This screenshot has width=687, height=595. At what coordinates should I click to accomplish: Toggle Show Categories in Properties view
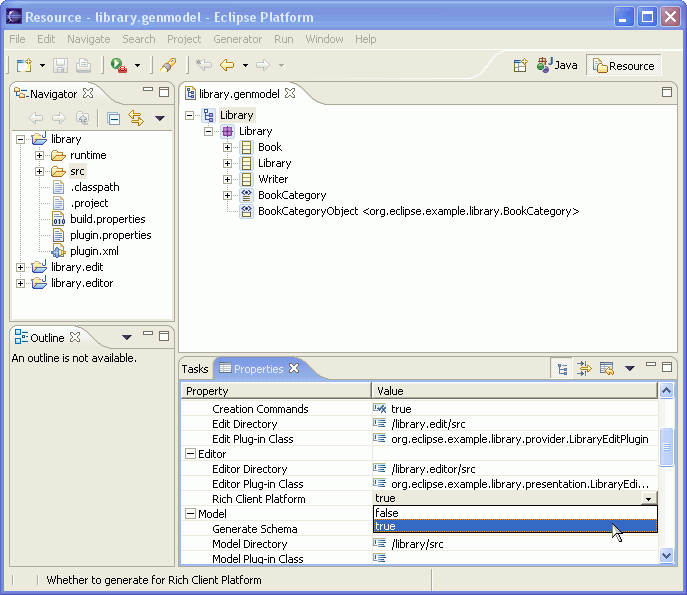(563, 369)
